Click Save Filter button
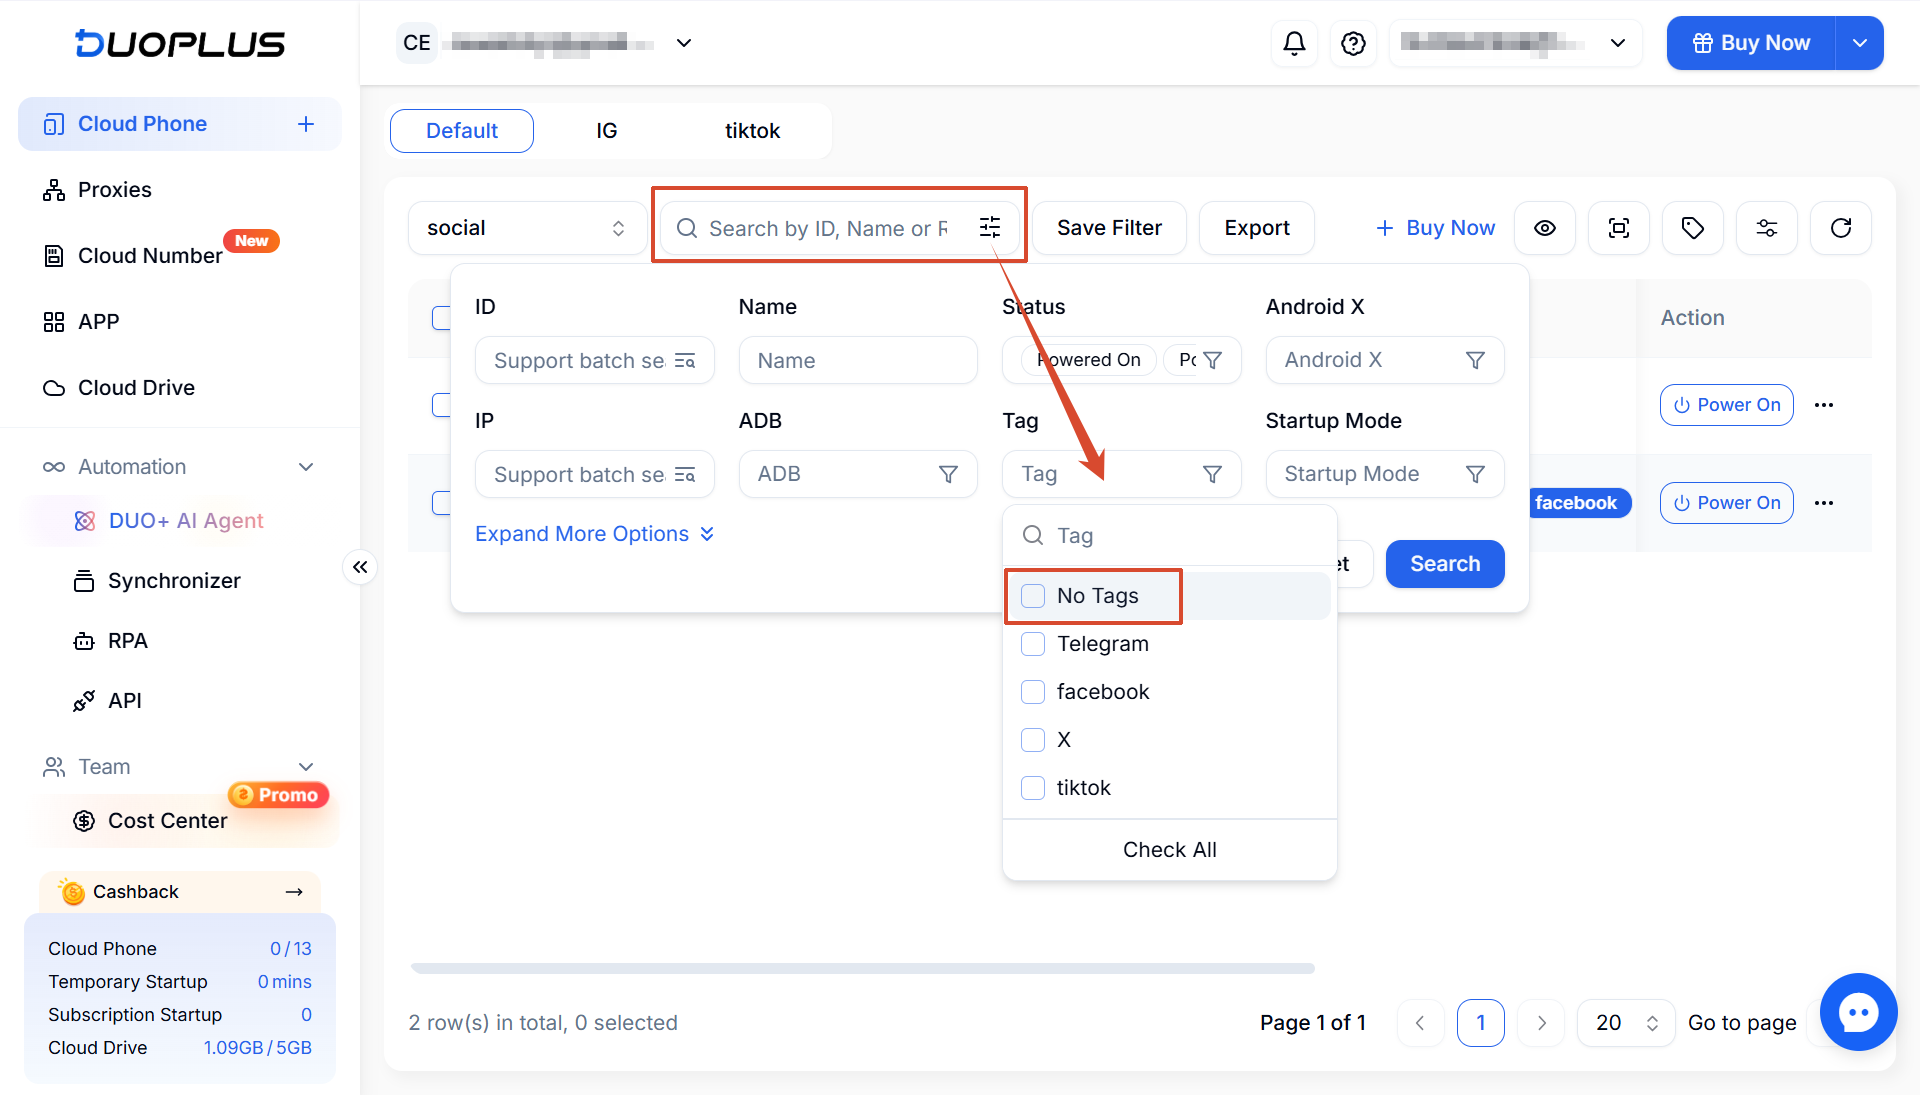 pos(1110,228)
